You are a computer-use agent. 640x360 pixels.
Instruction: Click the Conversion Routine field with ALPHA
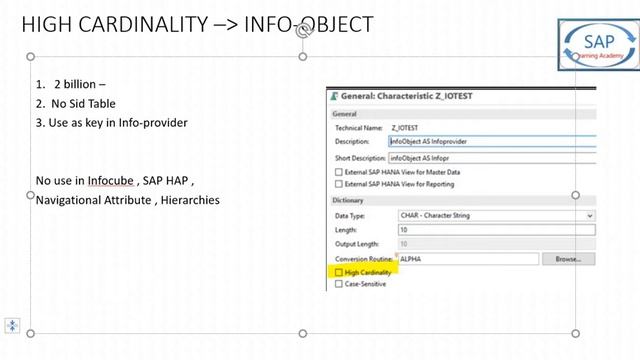(x=468, y=259)
